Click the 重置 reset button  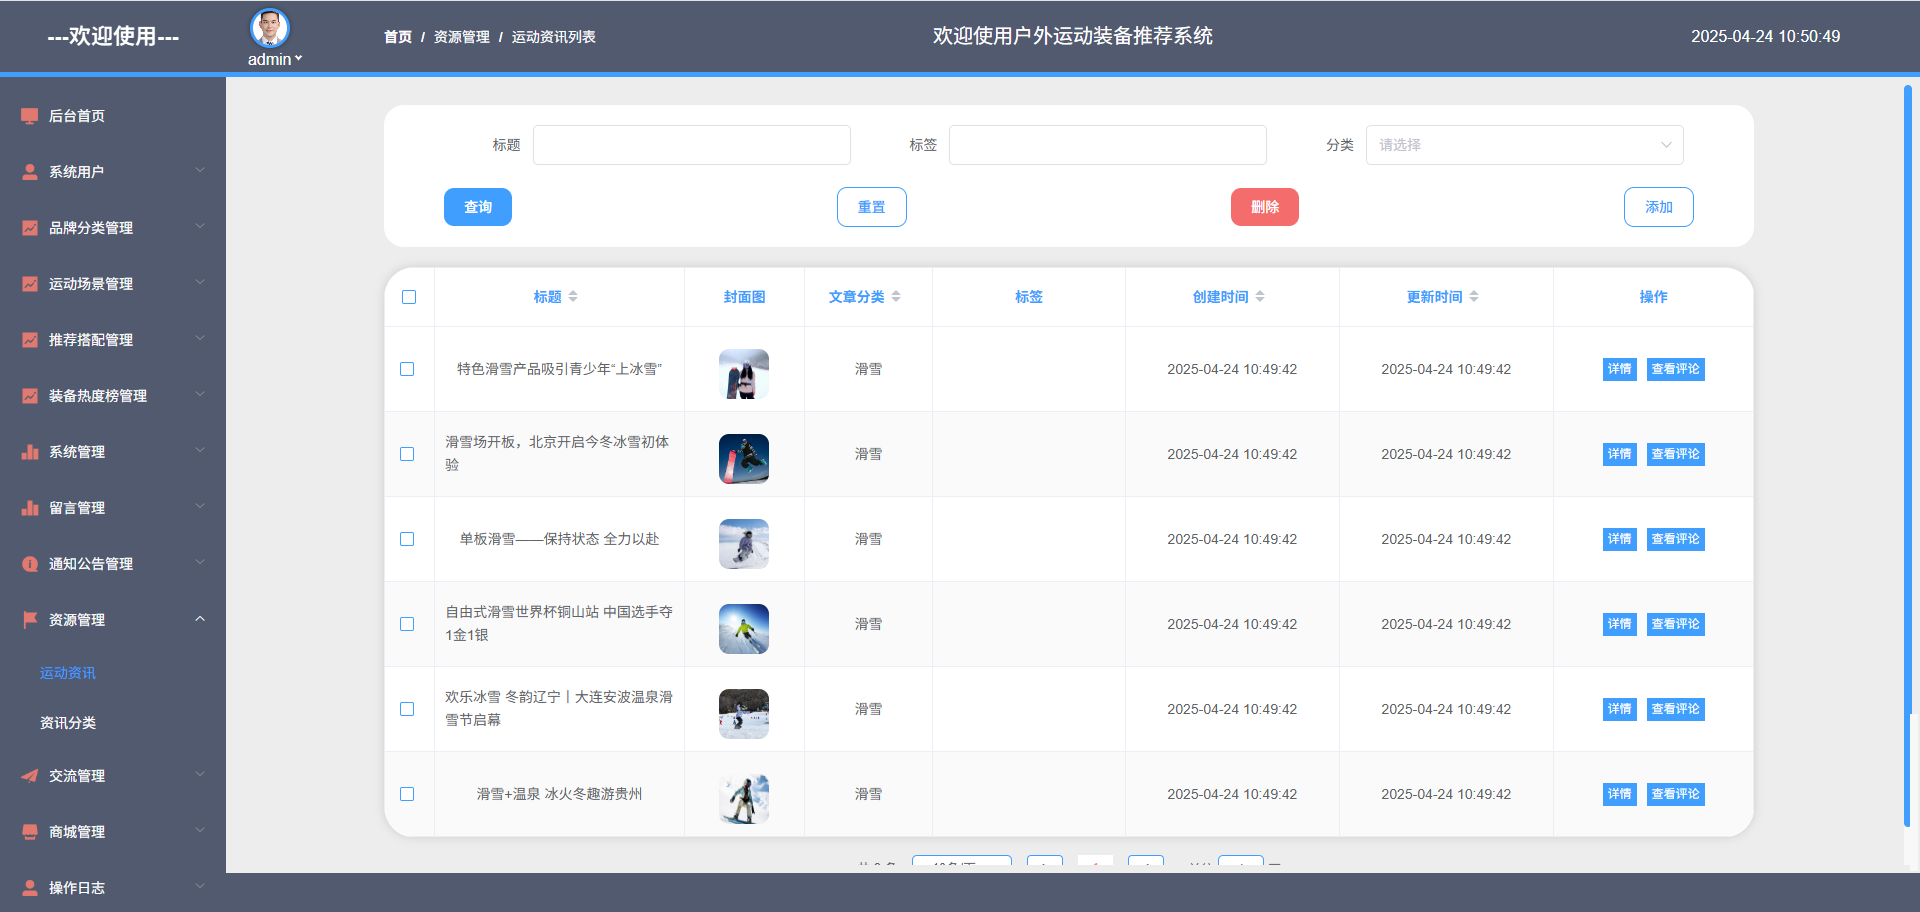coord(872,207)
